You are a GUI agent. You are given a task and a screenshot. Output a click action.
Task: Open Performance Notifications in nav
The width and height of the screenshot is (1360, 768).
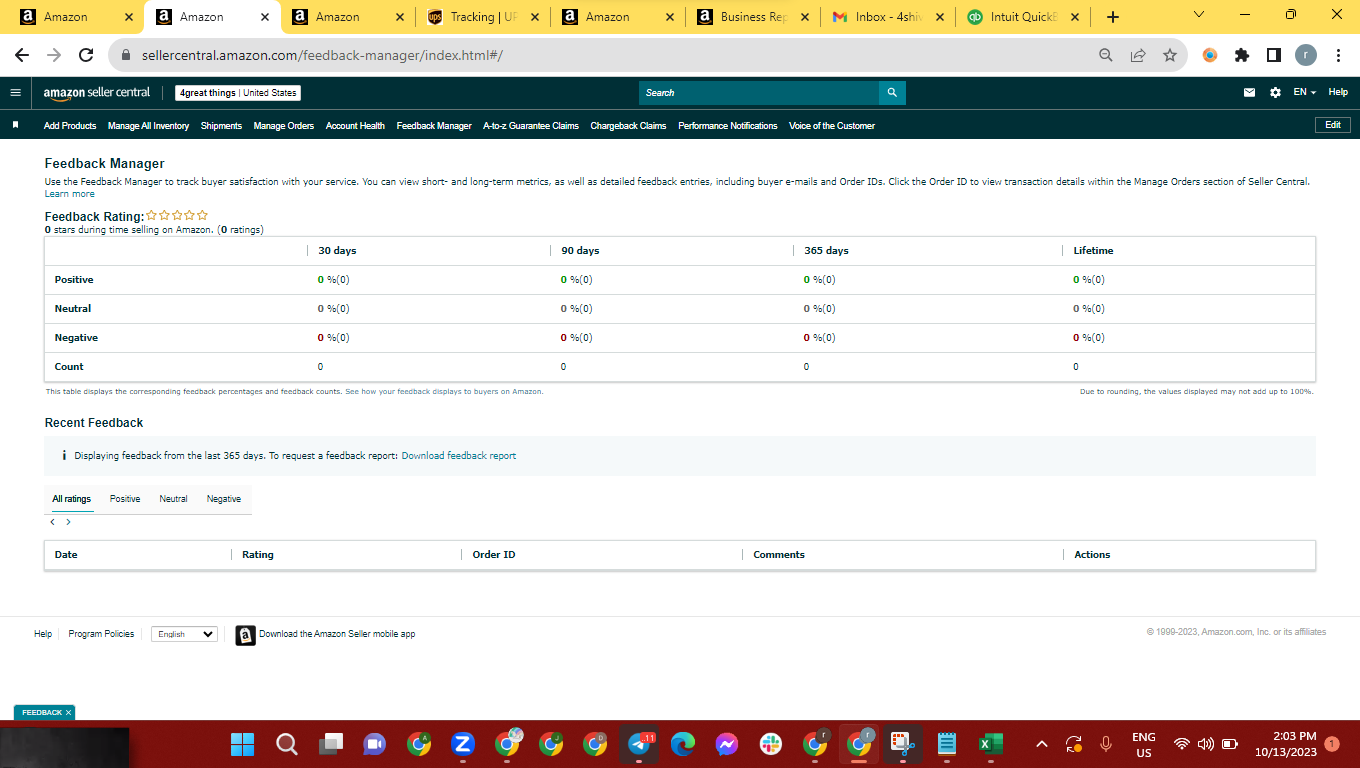point(727,126)
